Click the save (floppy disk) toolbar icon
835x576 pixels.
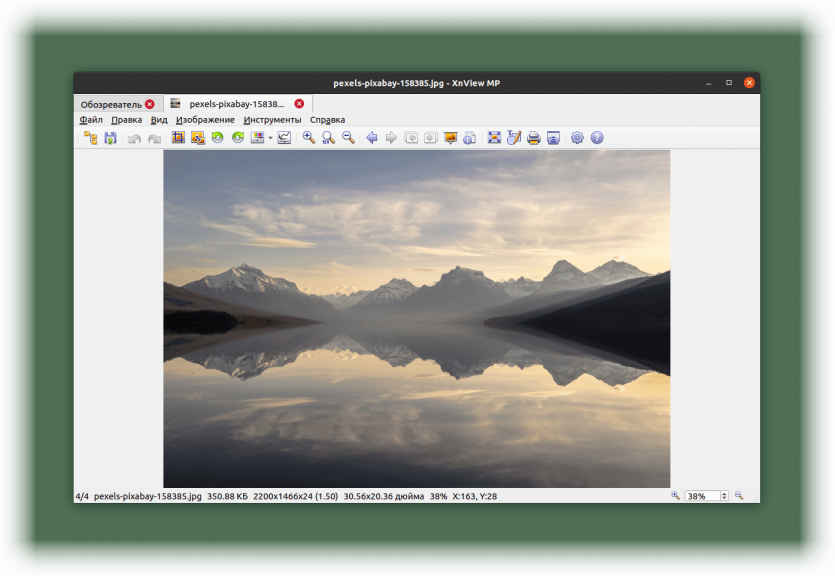point(110,138)
